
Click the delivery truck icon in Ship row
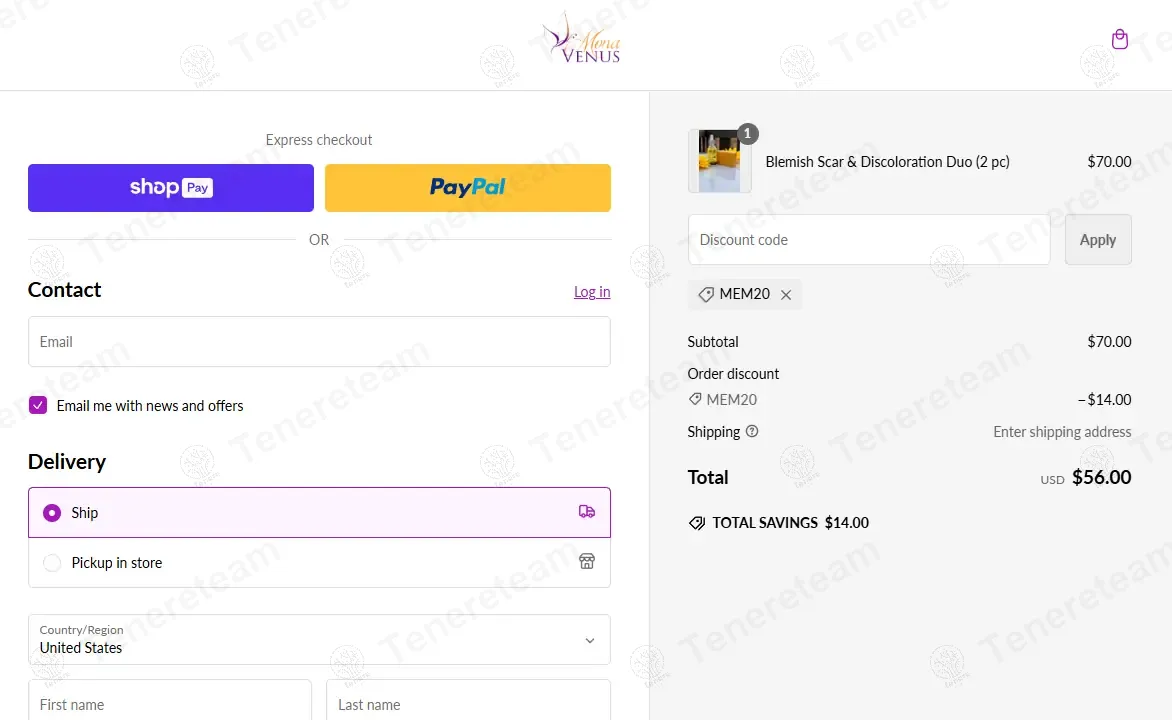[x=587, y=512]
